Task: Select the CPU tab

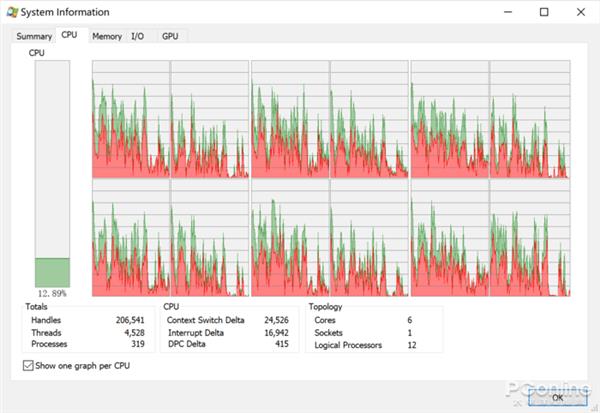Action: tap(69, 35)
